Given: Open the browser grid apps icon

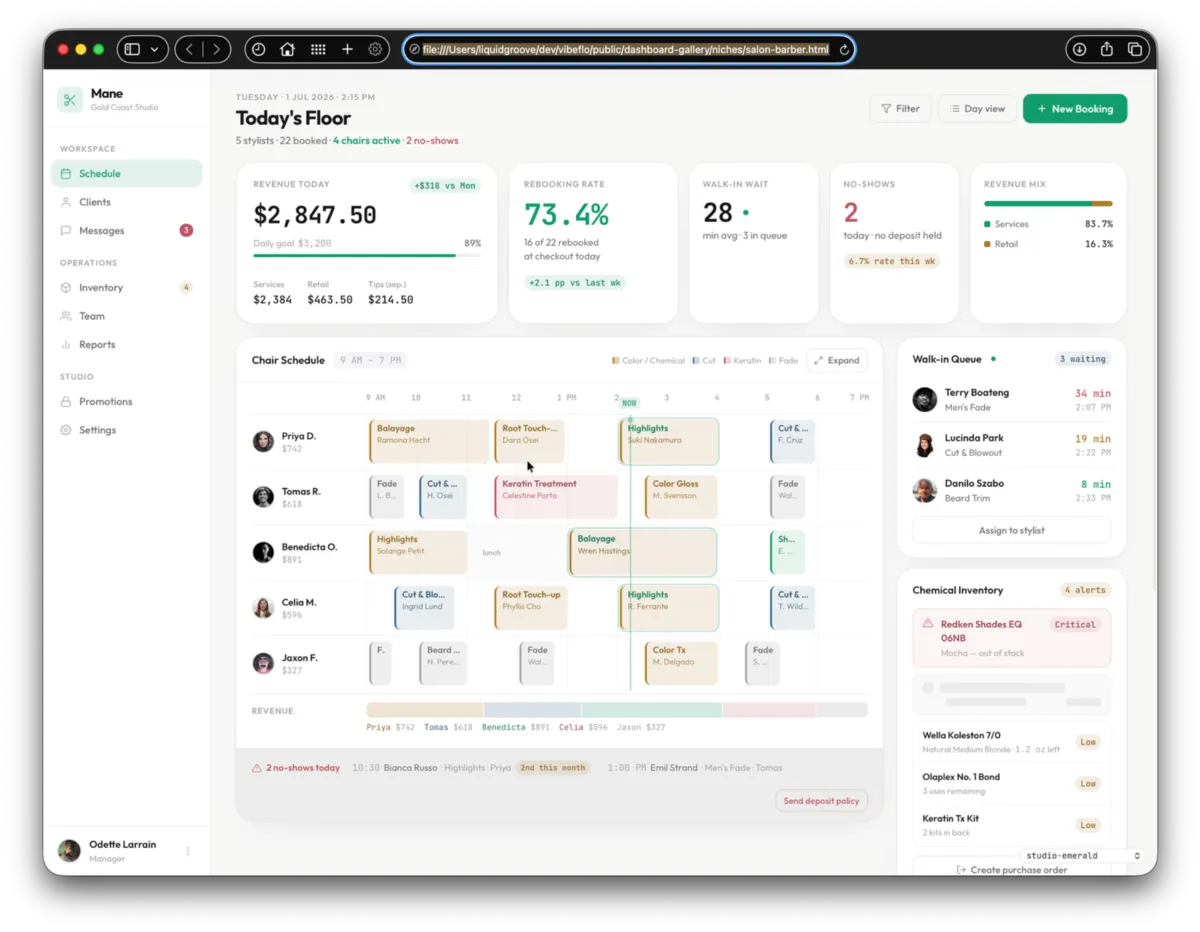Looking at the screenshot, I should click(318, 49).
